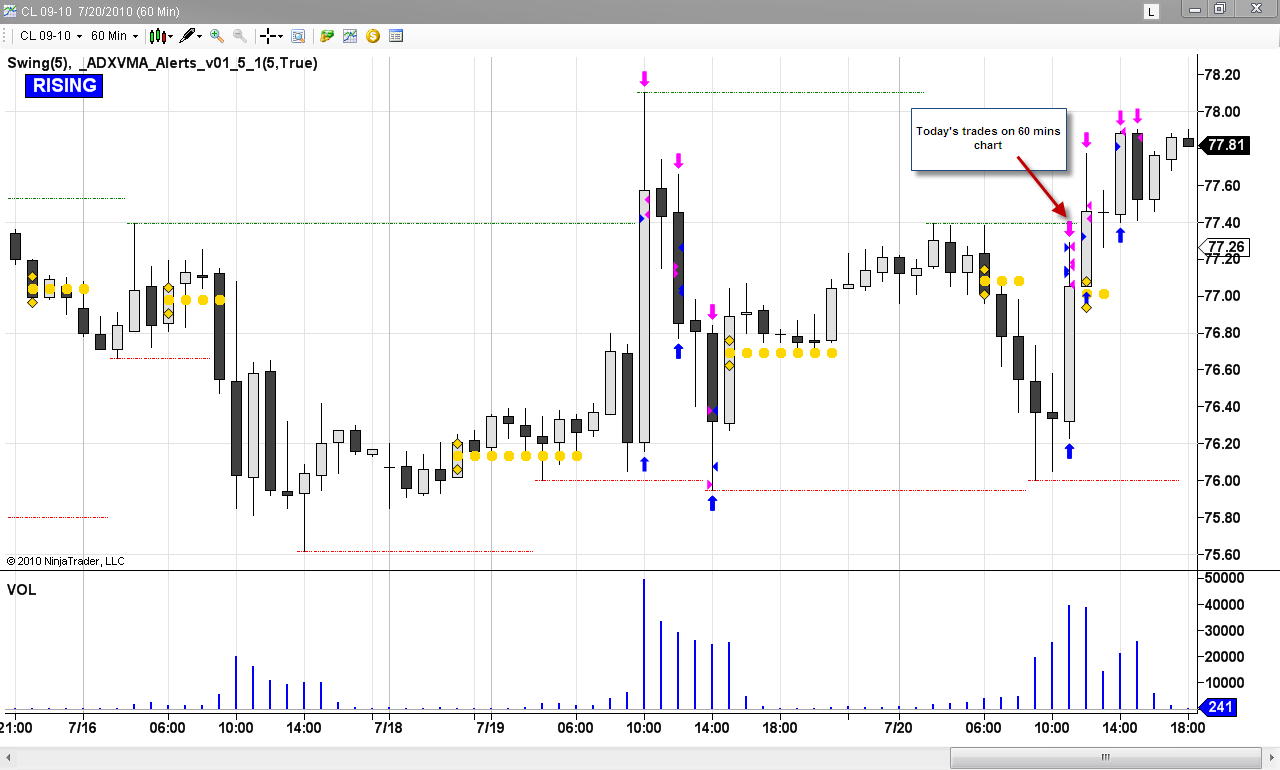Select the 241 volume marker
1280x770 pixels.
pos(1218,708)
